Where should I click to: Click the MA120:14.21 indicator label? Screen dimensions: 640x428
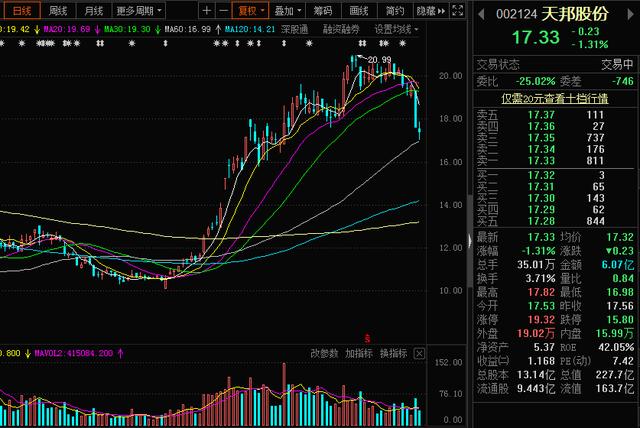click(x=250, y=29)
